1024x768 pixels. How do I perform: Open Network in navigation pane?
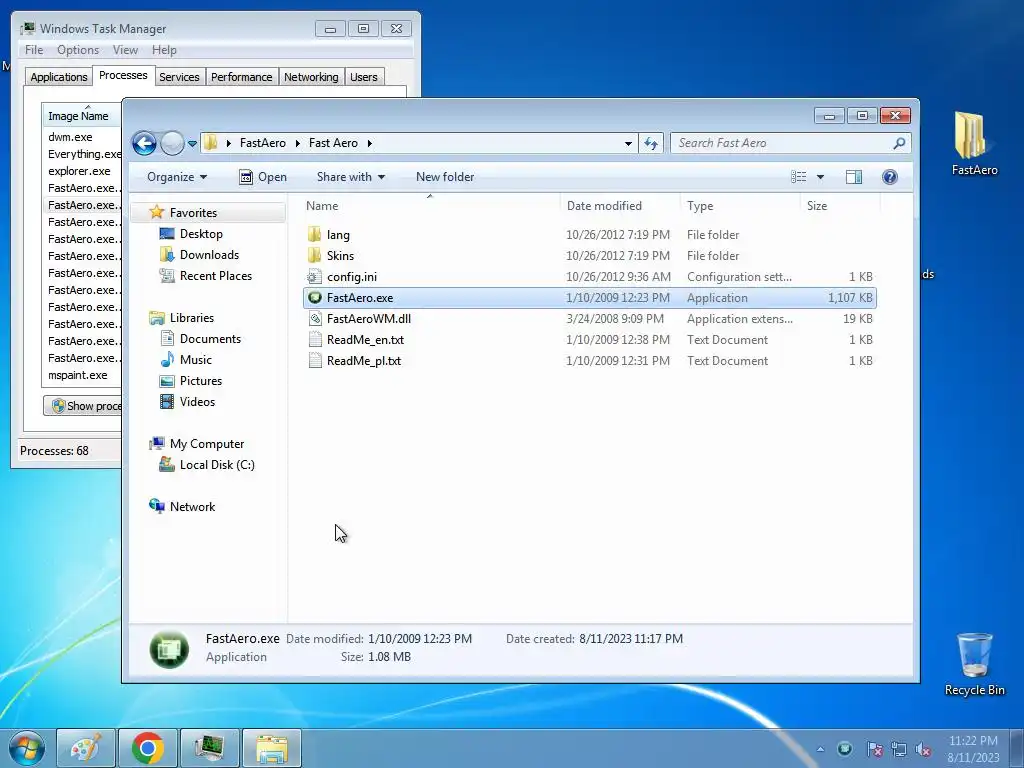point(192,507)
